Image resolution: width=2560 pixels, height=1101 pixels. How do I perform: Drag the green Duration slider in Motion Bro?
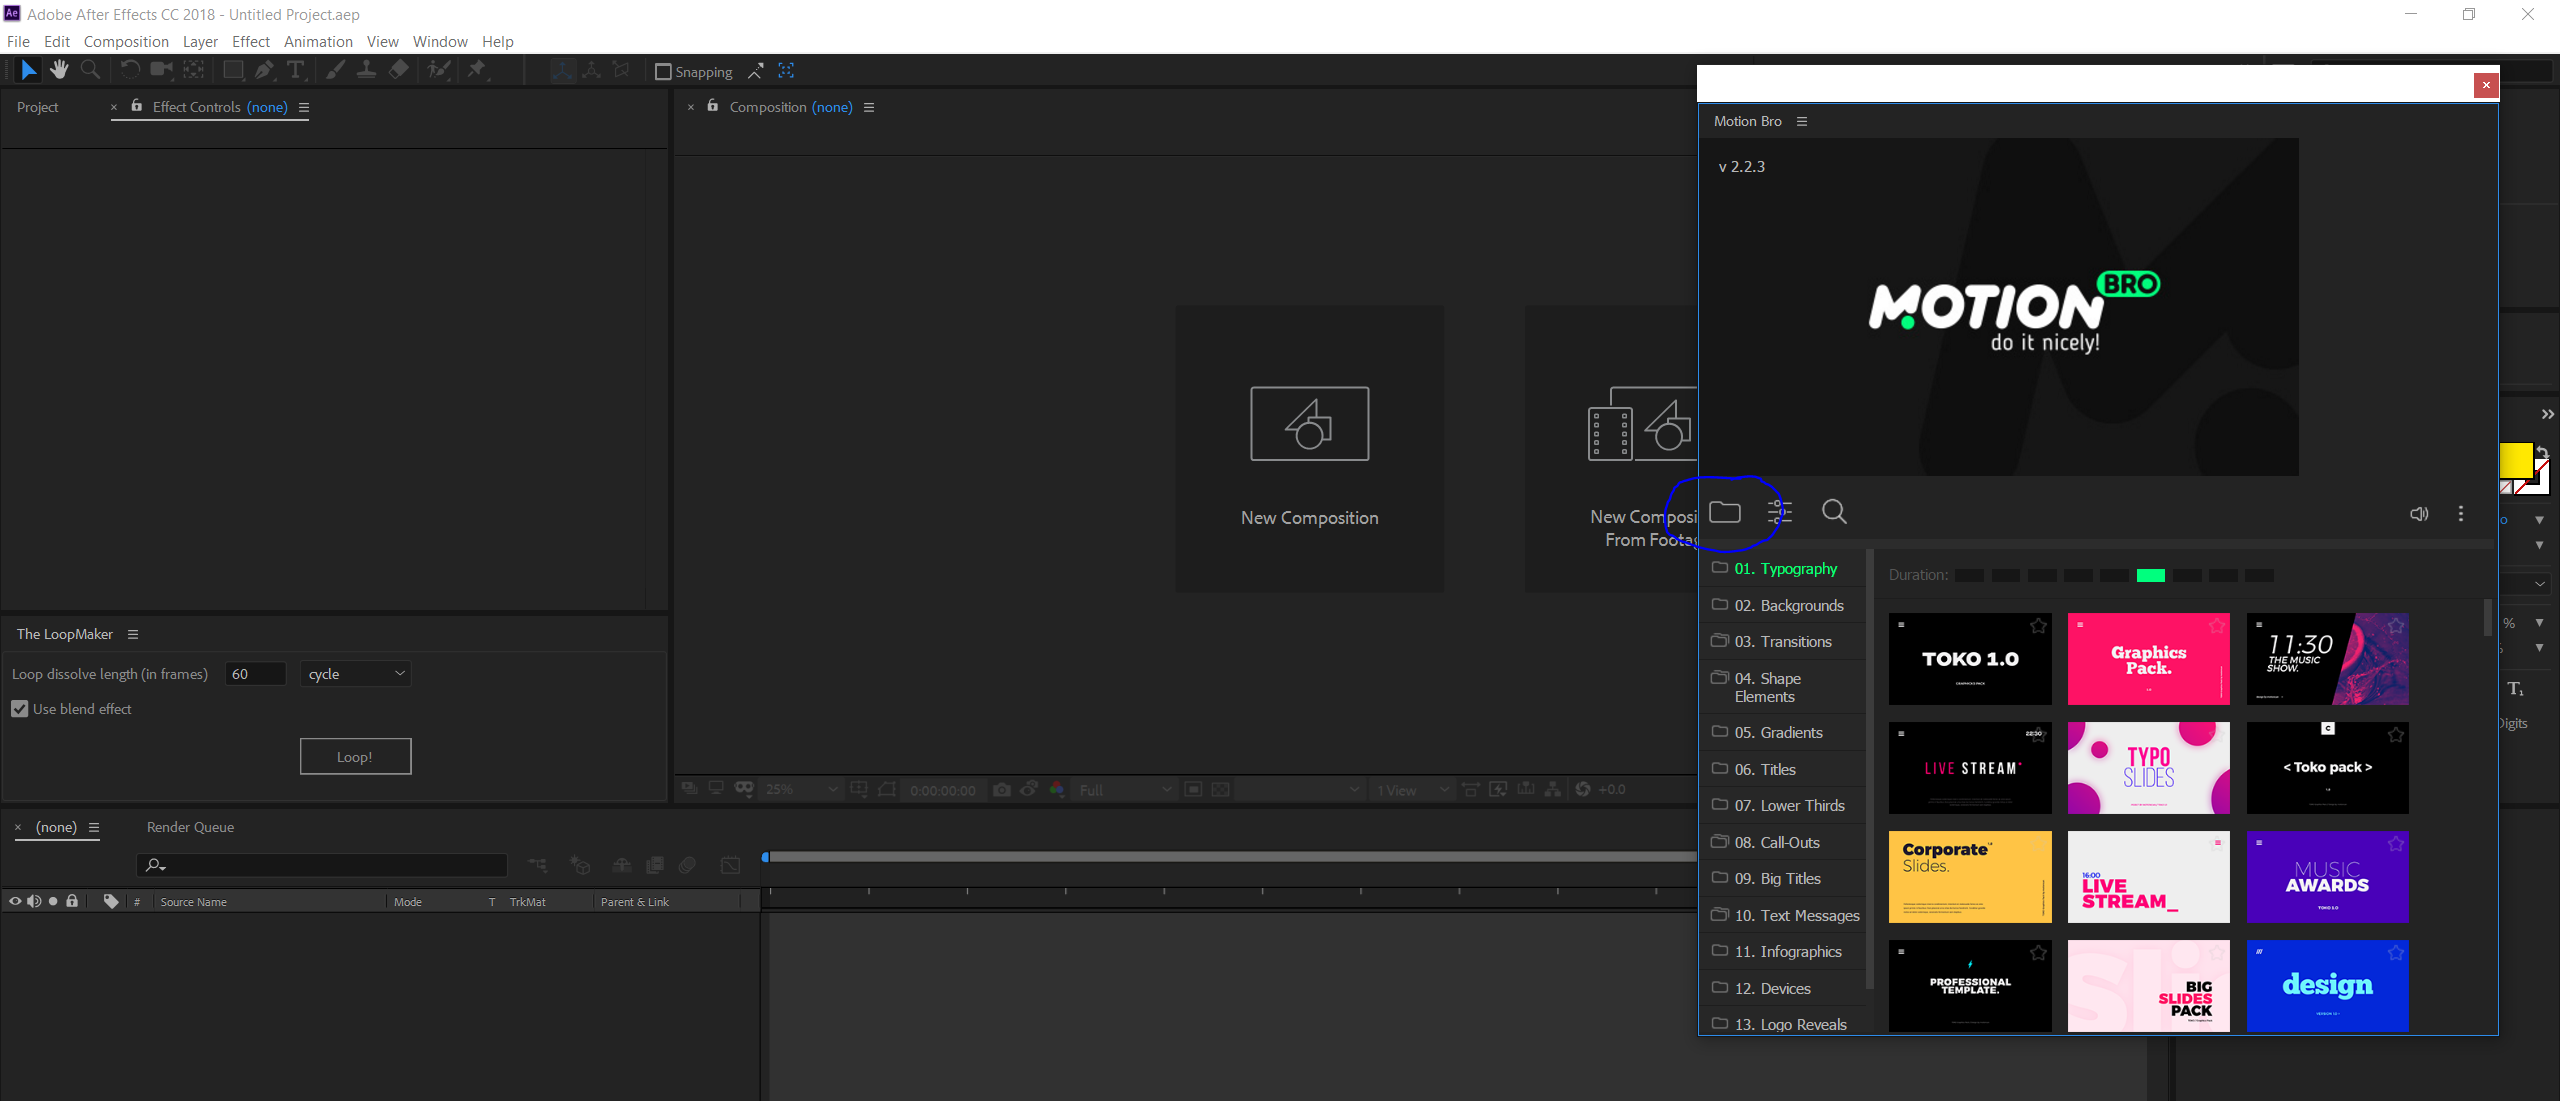2152,573
